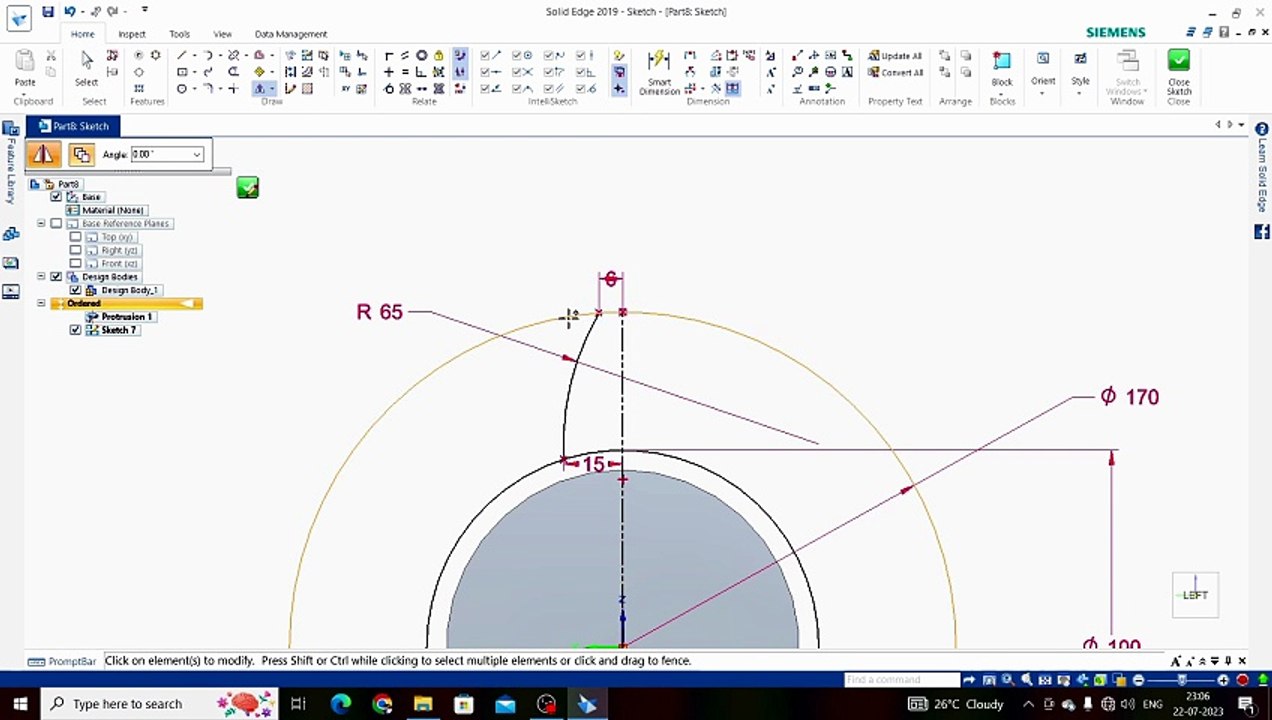
Task: Open the Data Management tab
Action: coord(290,34)
